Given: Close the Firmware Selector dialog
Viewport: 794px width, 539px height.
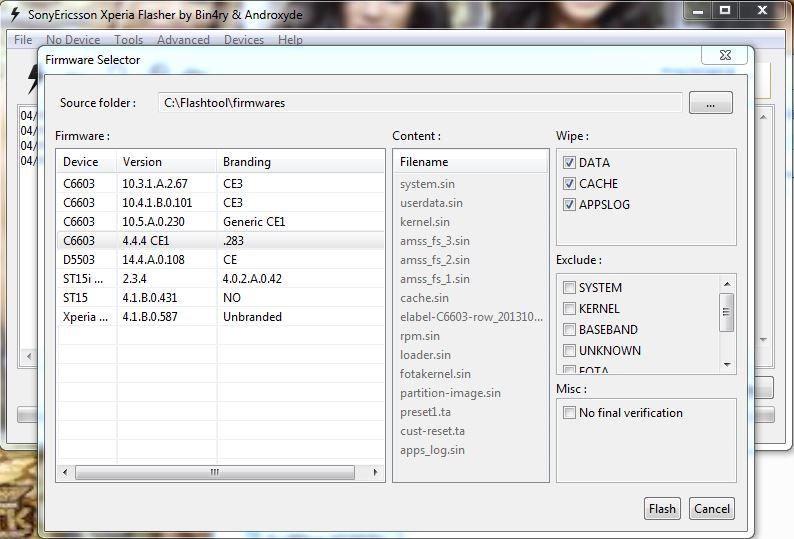Looking at the screenshot, I should point(725,55).
